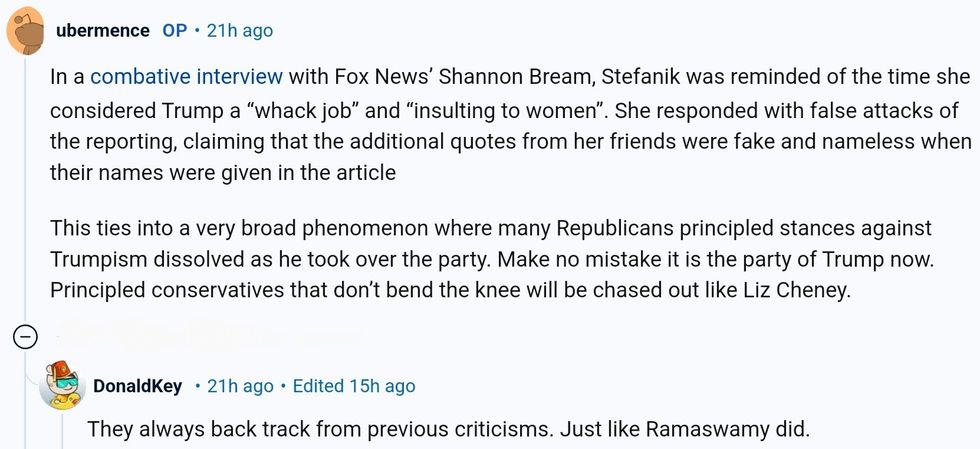Open the "combative interview" hyperlink
The image size is (980, 449).
[x=187, y=76]
